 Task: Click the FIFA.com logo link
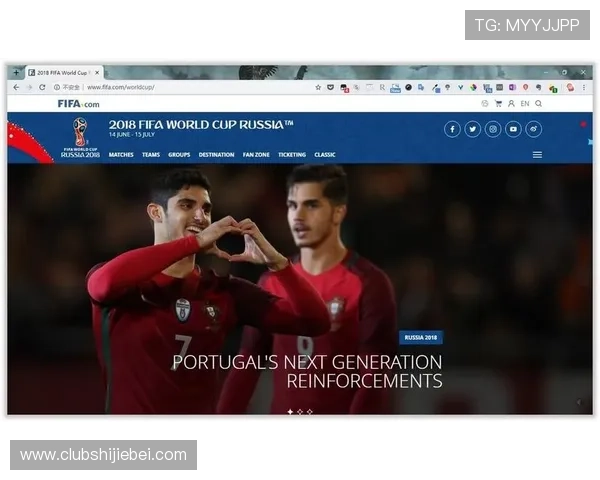(78, 103)
